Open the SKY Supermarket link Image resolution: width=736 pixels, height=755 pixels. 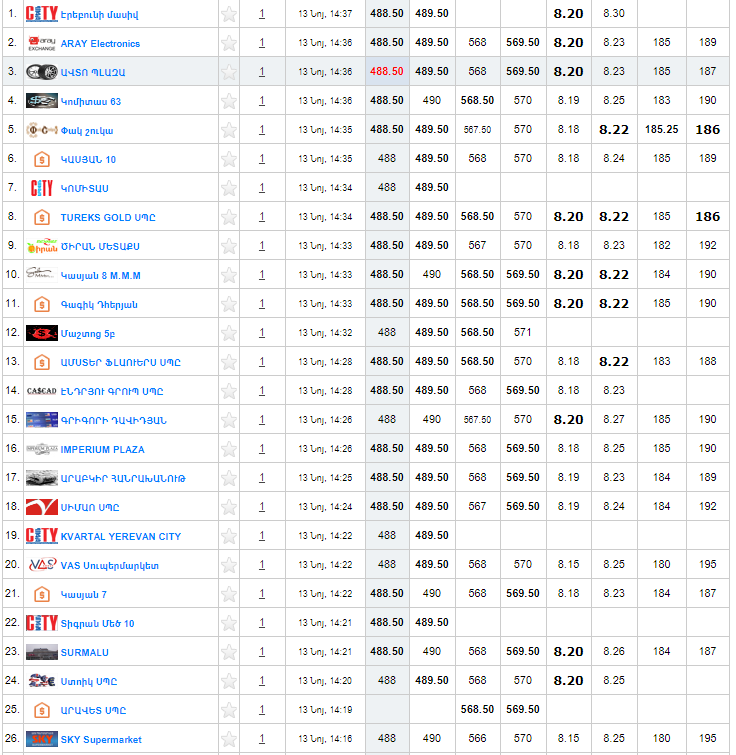point(101,740)
